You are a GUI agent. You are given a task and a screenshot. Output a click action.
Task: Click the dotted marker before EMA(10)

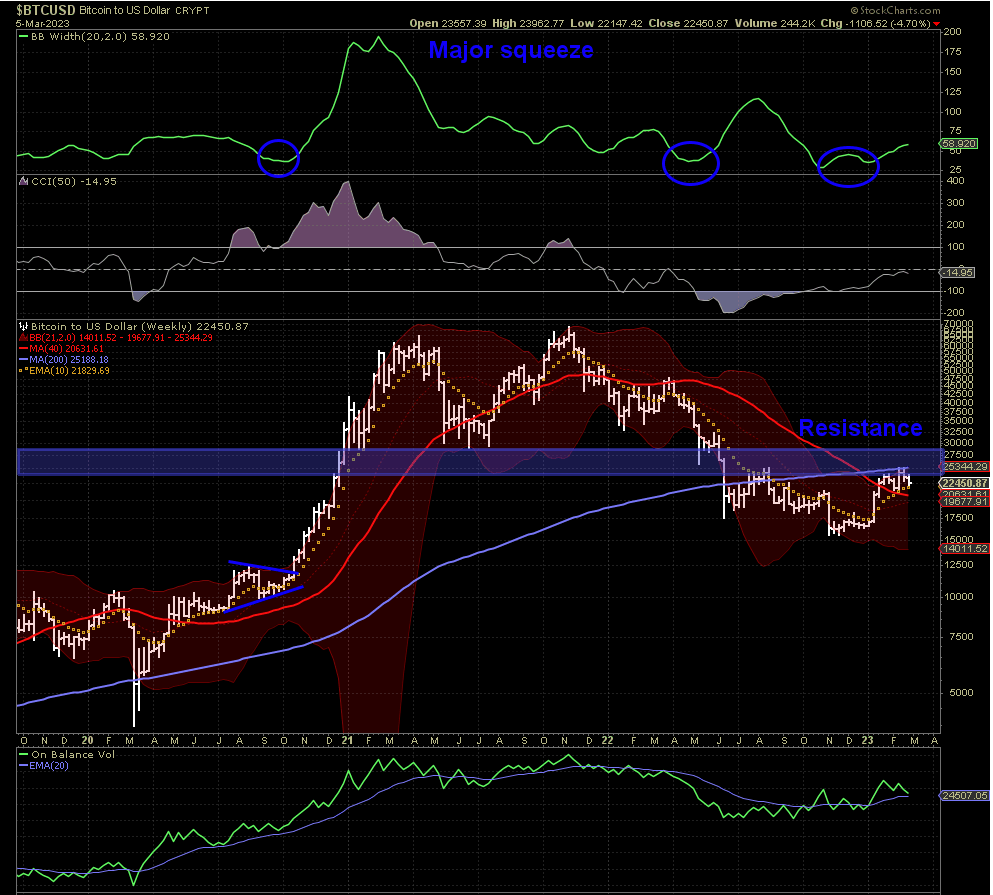(24, 371)
